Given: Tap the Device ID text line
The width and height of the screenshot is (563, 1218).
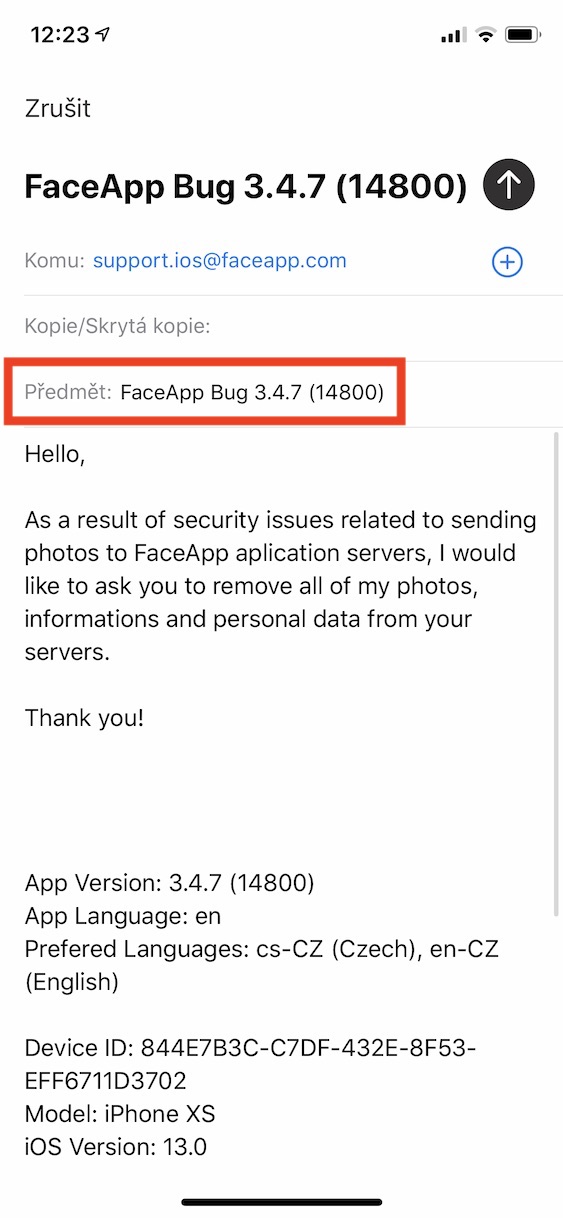Looking at the screenshot, I should [x=251, y=1065].
